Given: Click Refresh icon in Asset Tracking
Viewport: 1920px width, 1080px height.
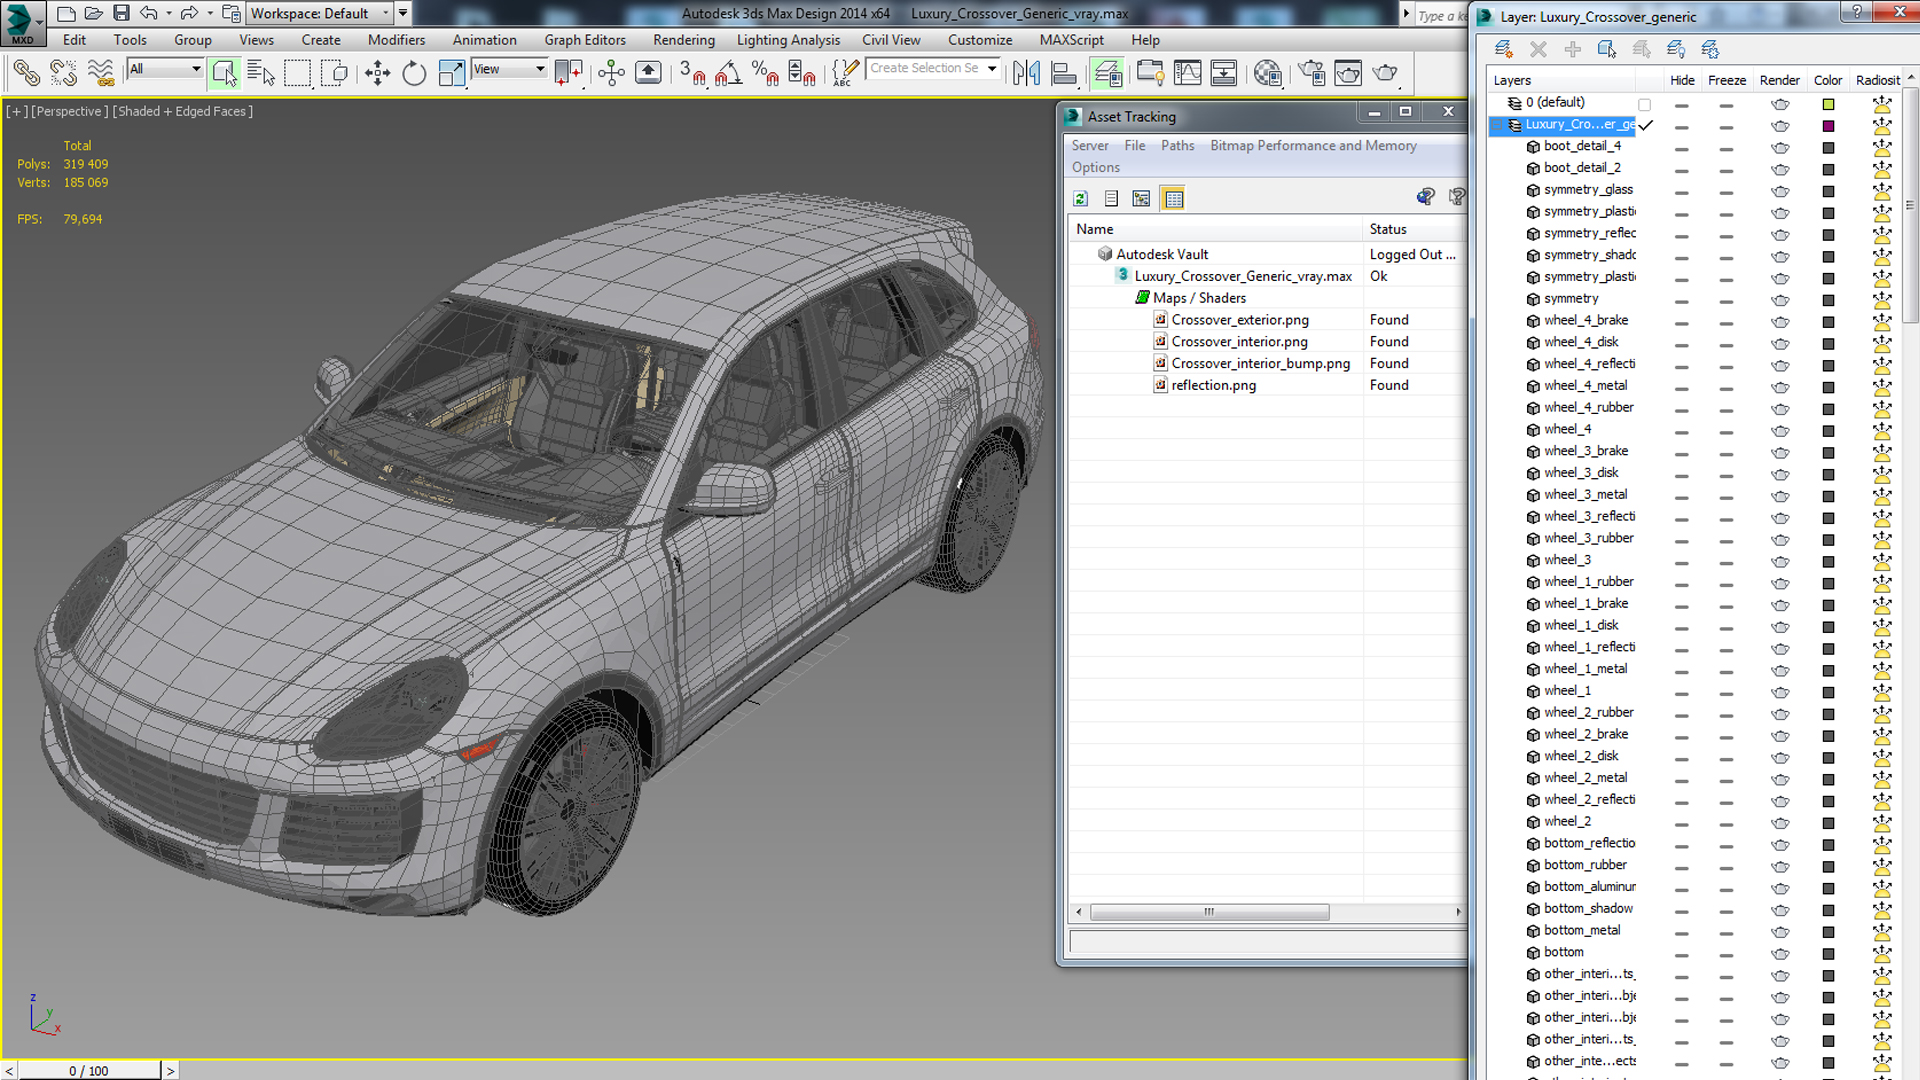Looking at the screenshot, I should [1080, 198].
